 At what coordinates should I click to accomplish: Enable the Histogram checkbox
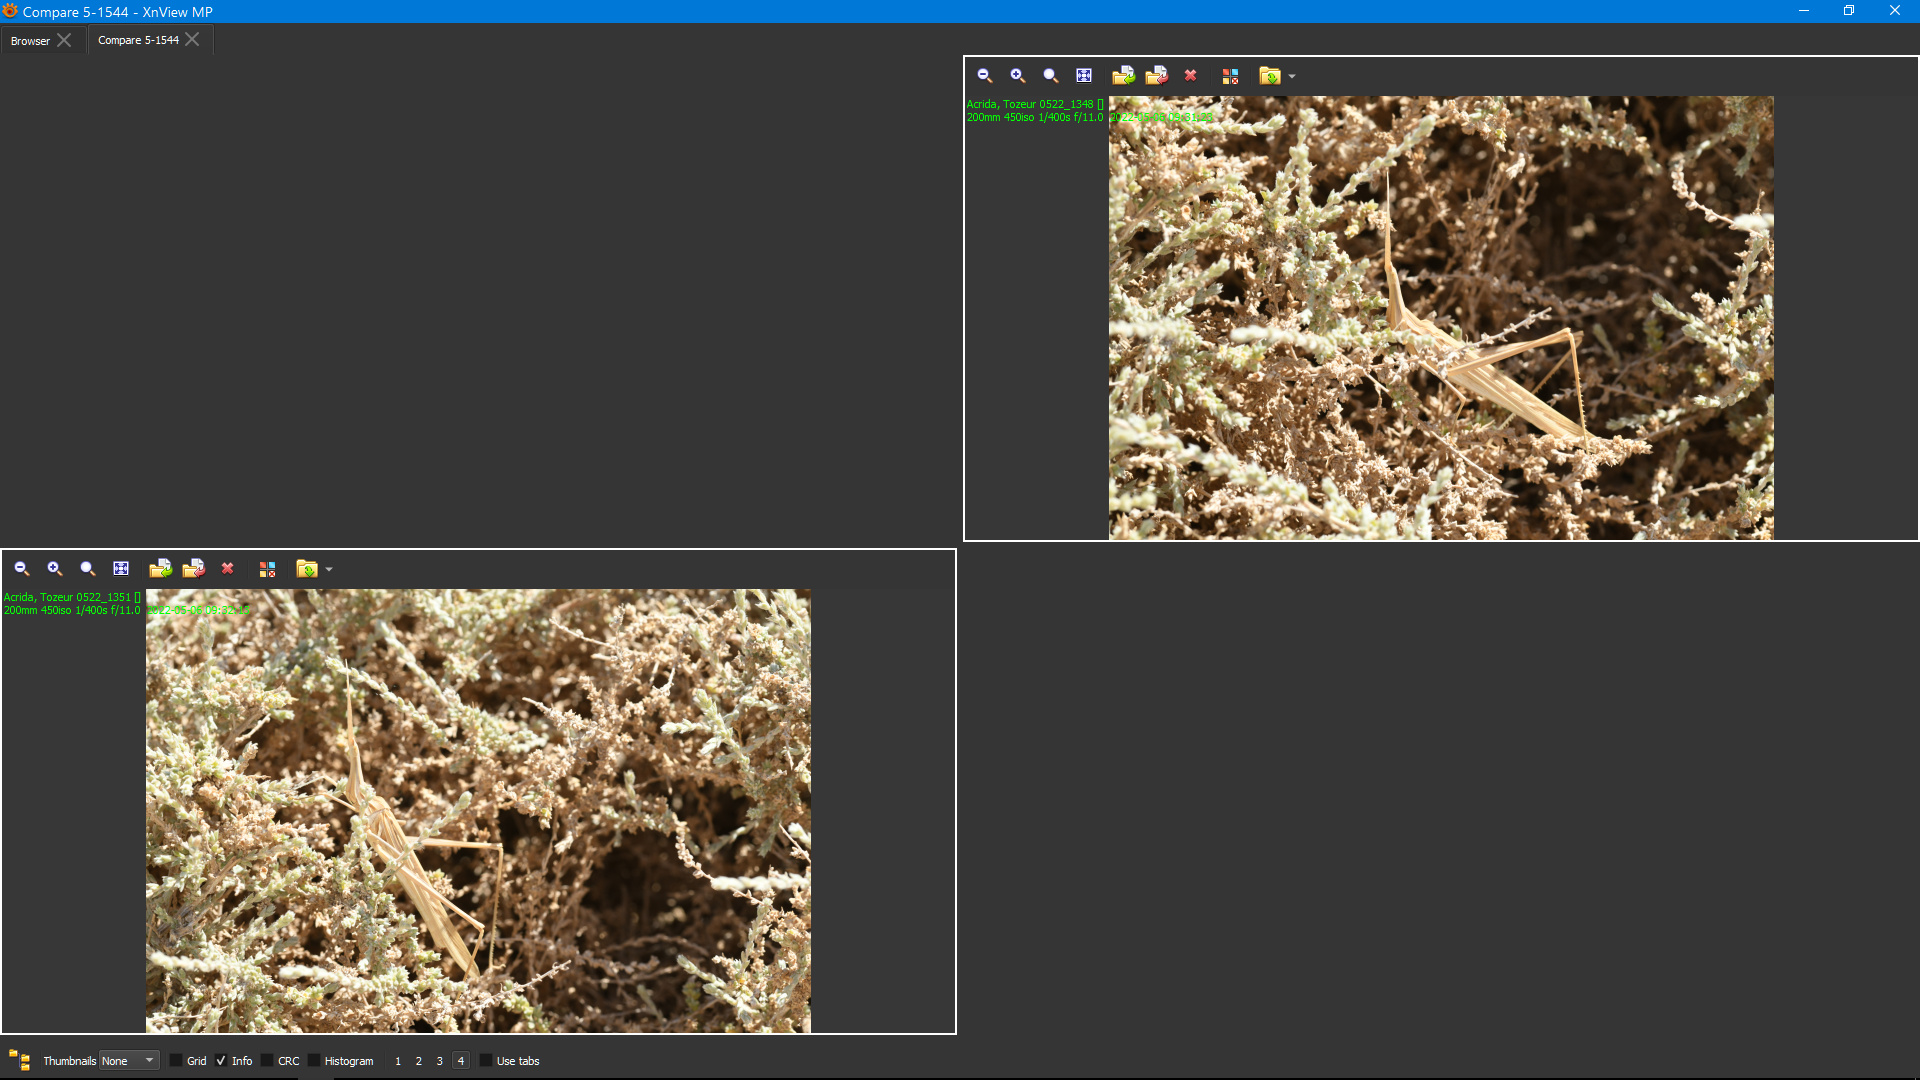click(x=314, y=1061)
